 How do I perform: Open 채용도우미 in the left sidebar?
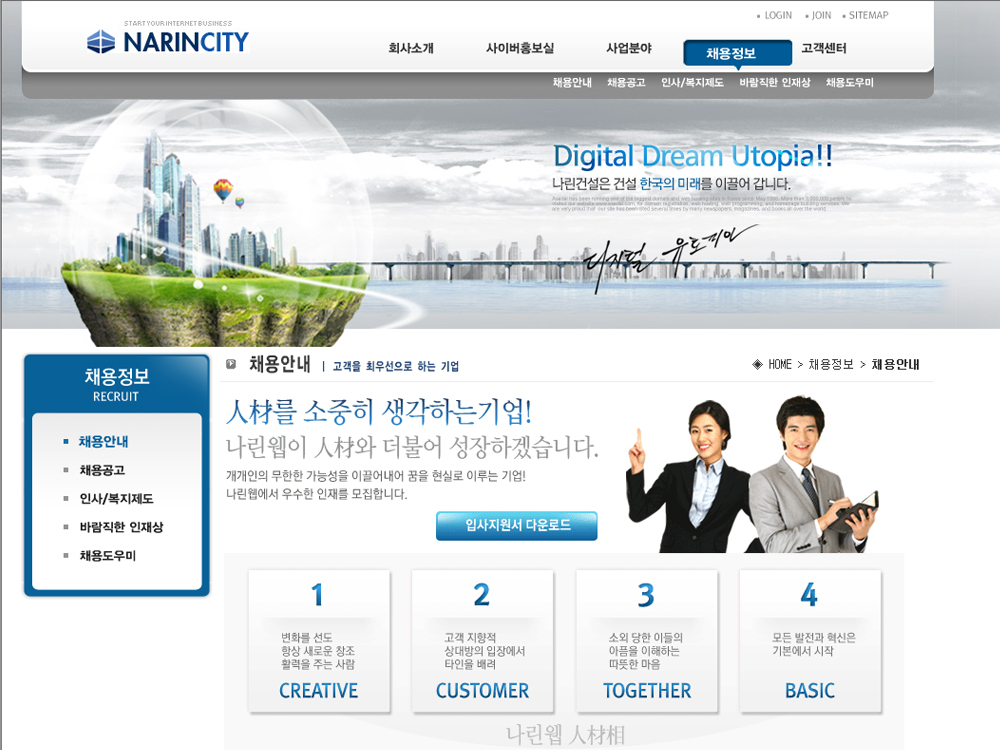pyautogui.click(x=107, y=556)
